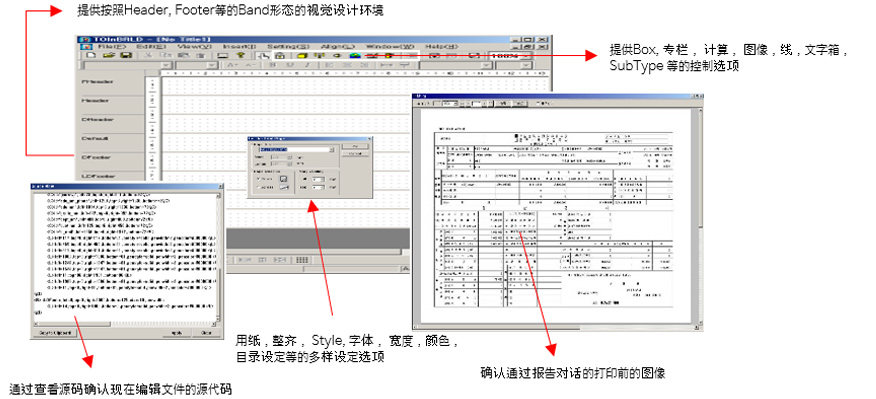876x399 pixels.
Task: Click the grid icon in bottom toolbar
Action: pos(302,260)
